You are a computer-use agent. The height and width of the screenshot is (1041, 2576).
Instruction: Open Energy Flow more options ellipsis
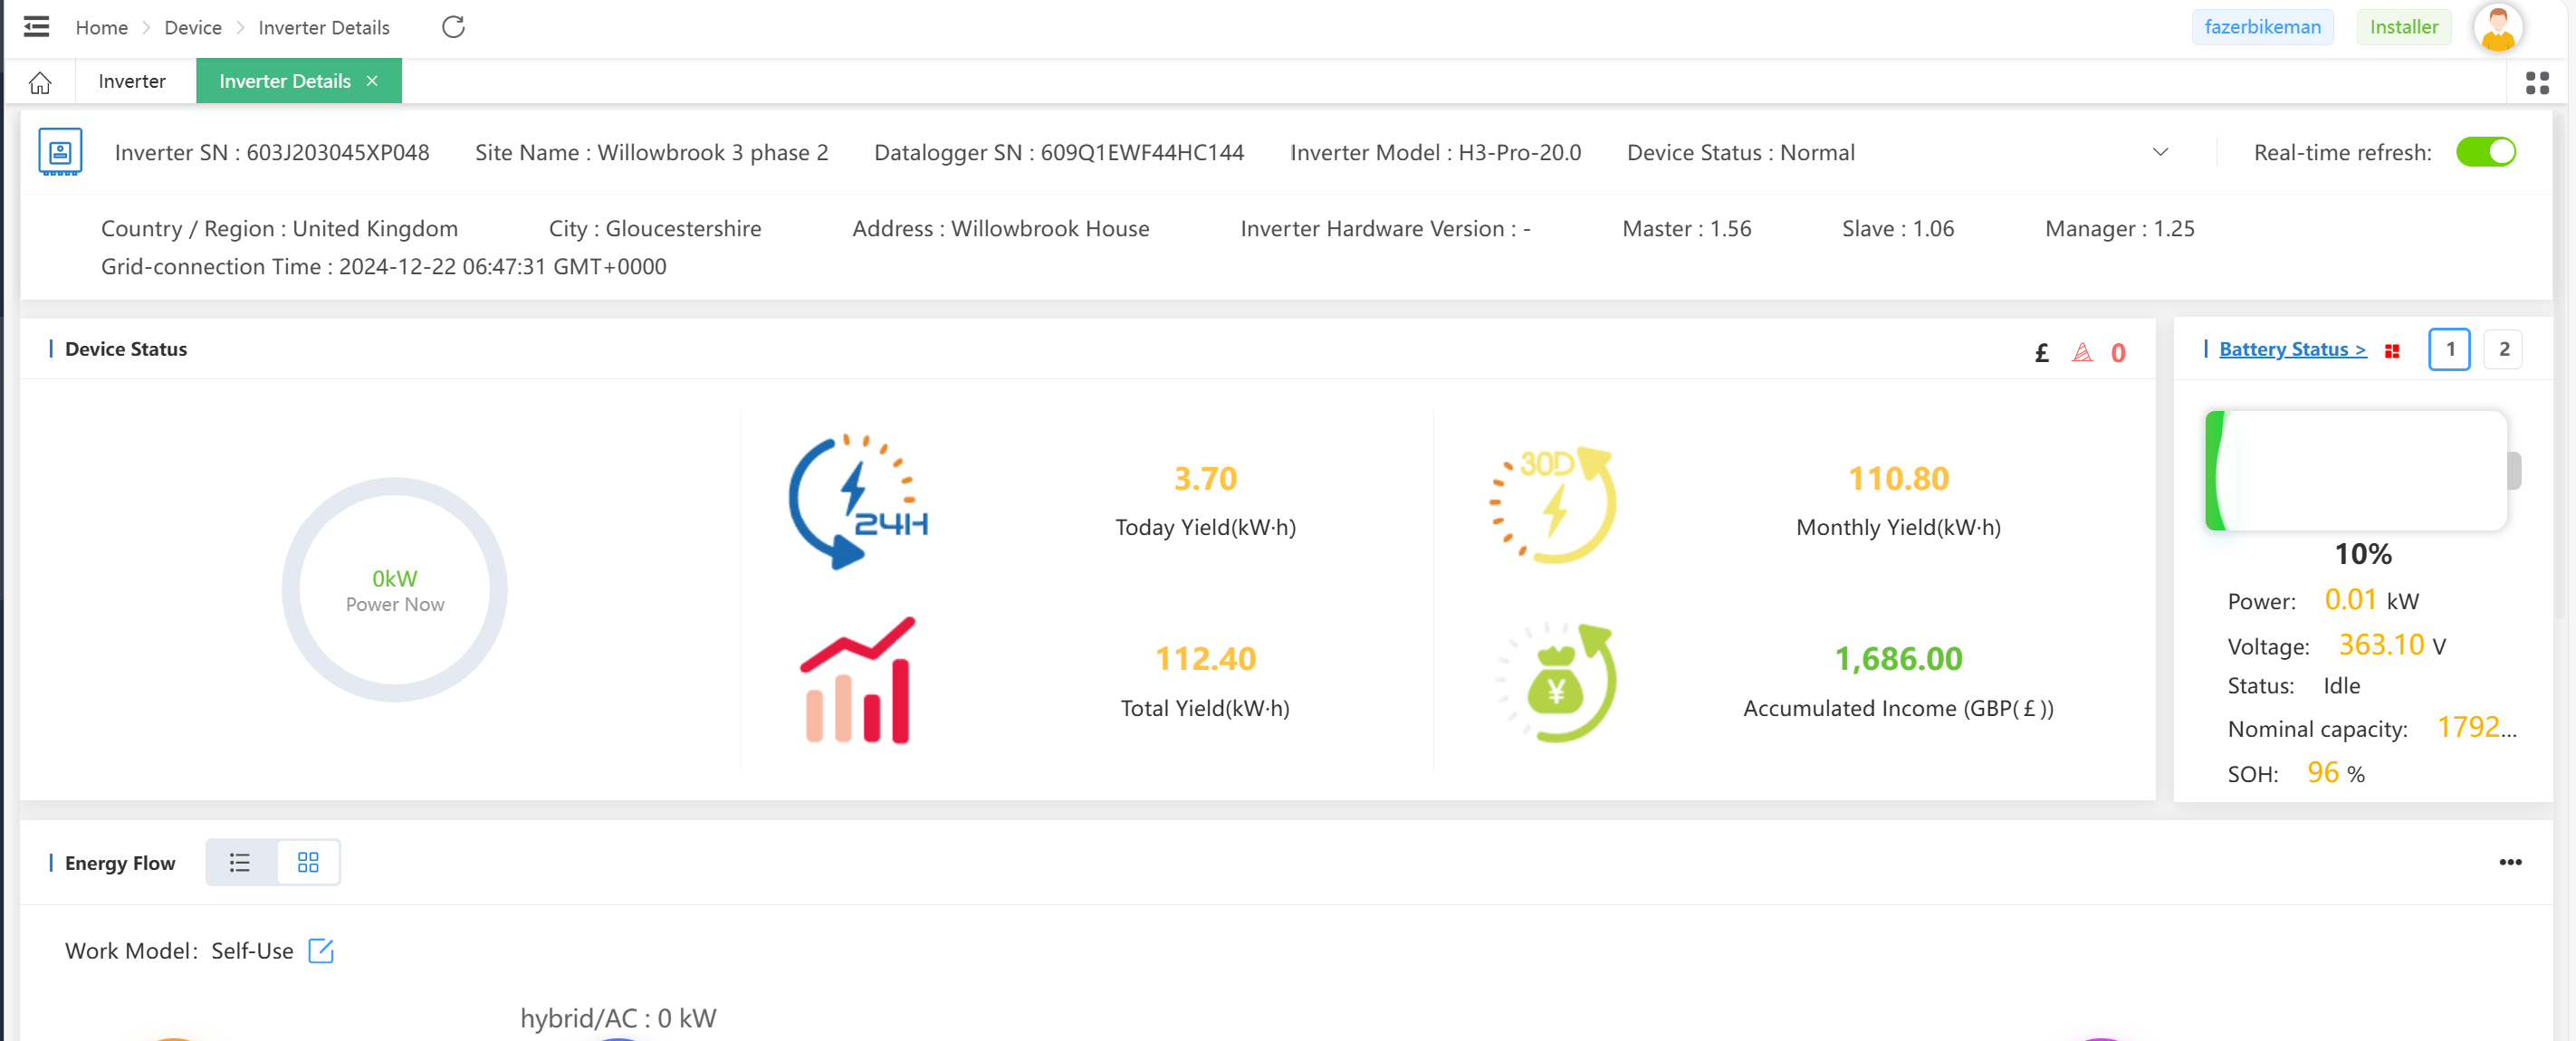(x=2510, y=862)
